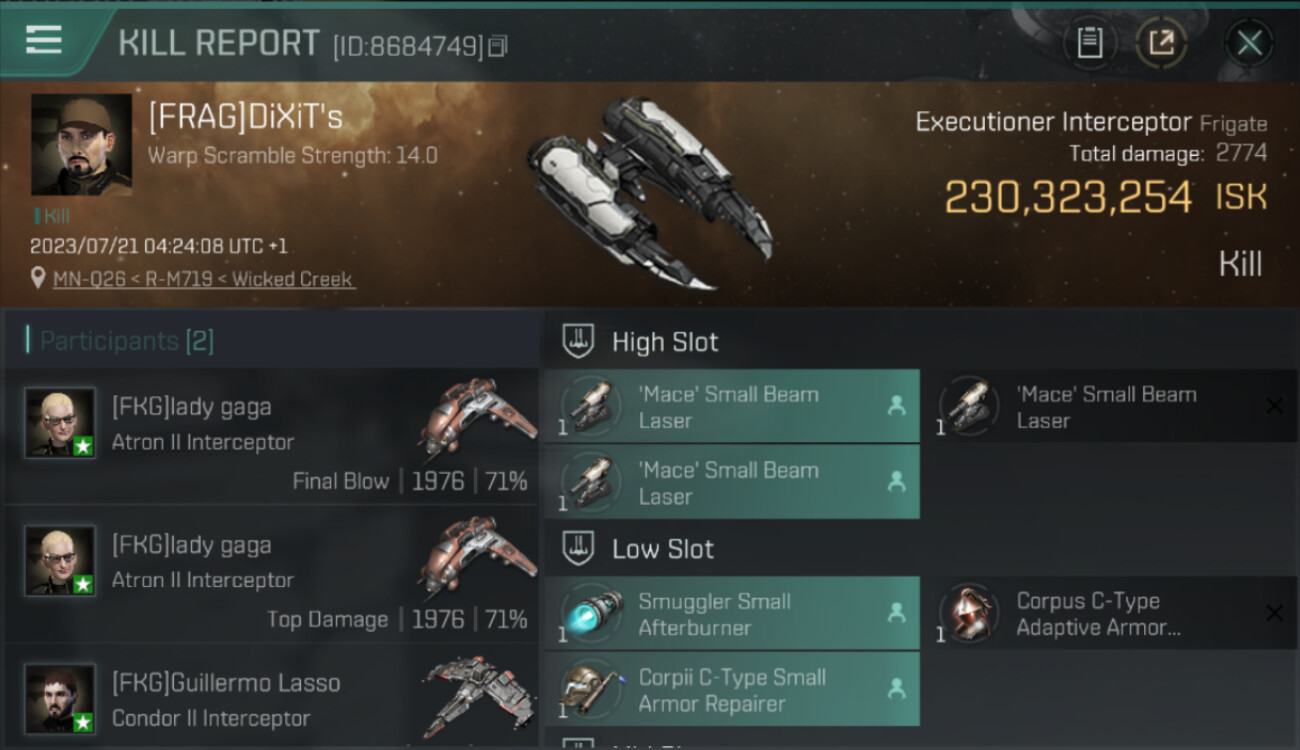Copy the kill report ID
Viewport: 1300px width, 750px height.
click(x=498, y=46)
